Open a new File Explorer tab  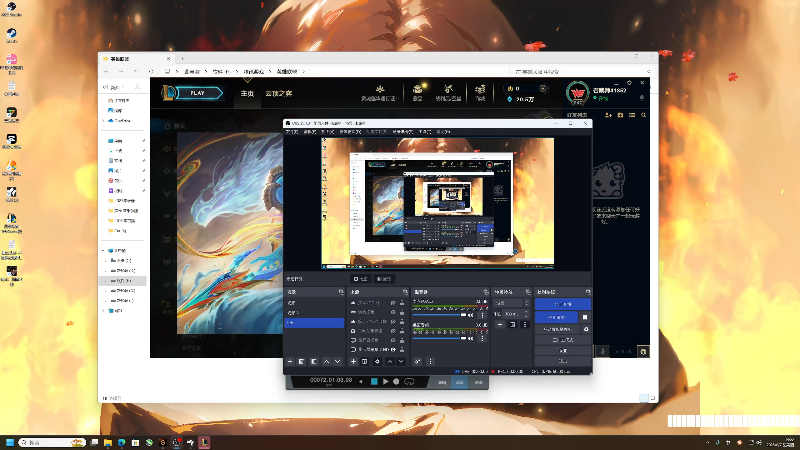(182, 59)
